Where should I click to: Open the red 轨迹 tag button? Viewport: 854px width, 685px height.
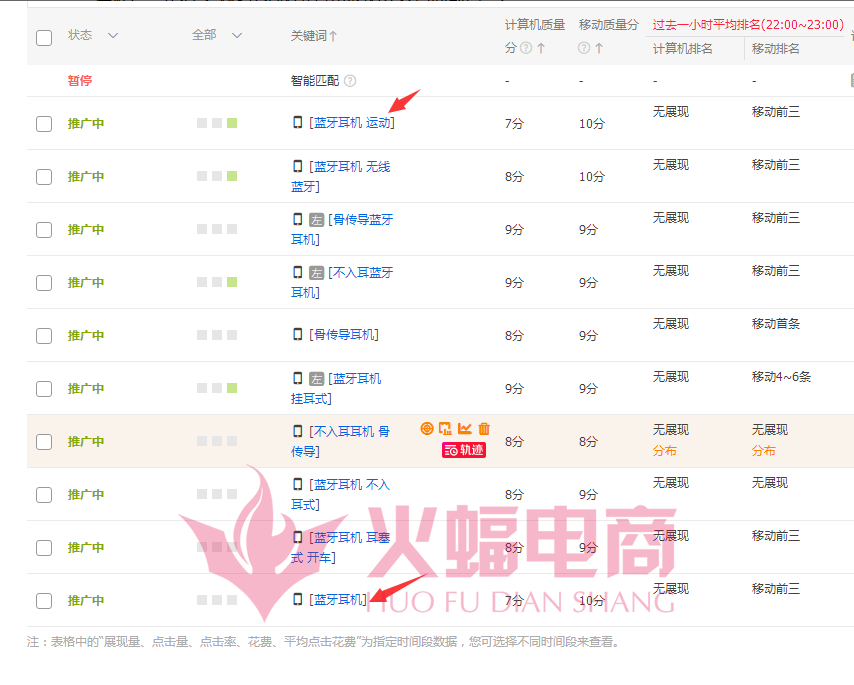(x=464, y=450)
